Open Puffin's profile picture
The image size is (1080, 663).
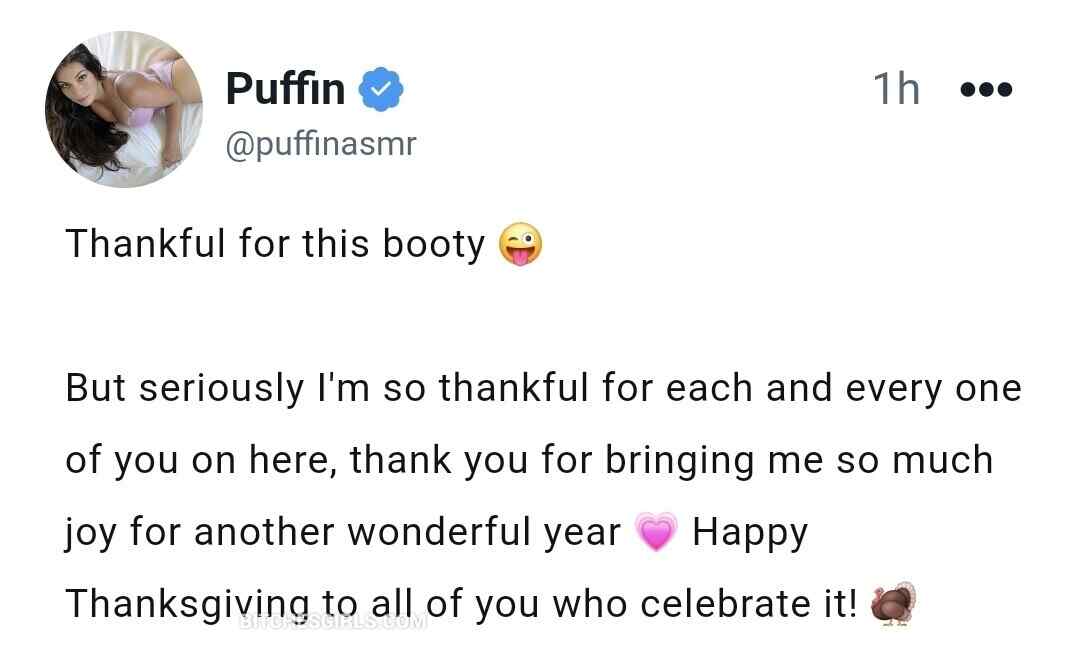[x=124, y=108]
